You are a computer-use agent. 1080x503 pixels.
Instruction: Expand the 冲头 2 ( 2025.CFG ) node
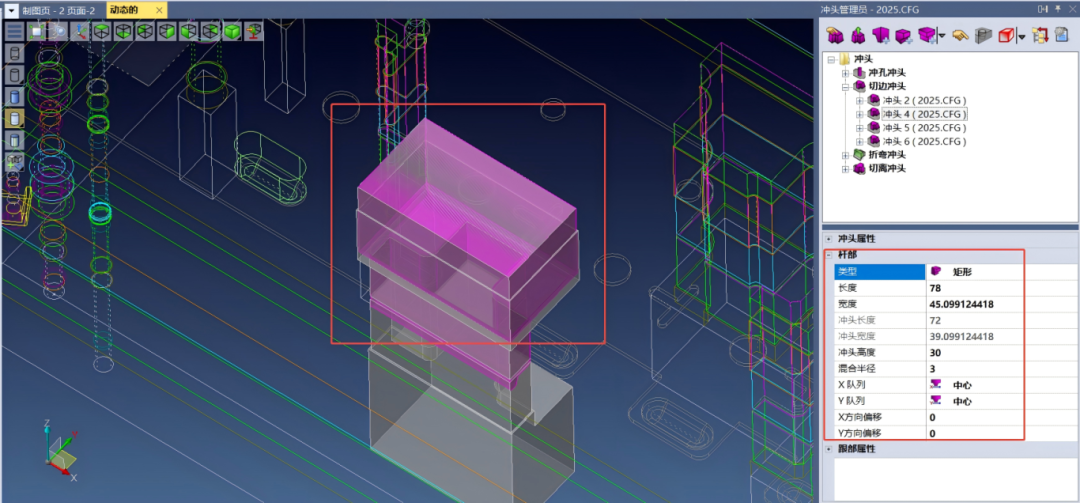860,101
